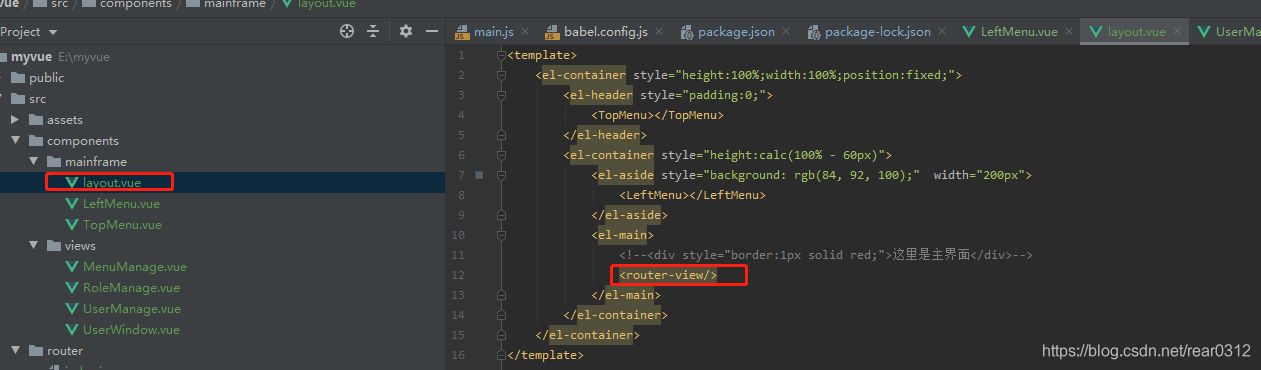1261x370 pixels.
Task: Switch to the main.js tab
Action: [492, 32]
